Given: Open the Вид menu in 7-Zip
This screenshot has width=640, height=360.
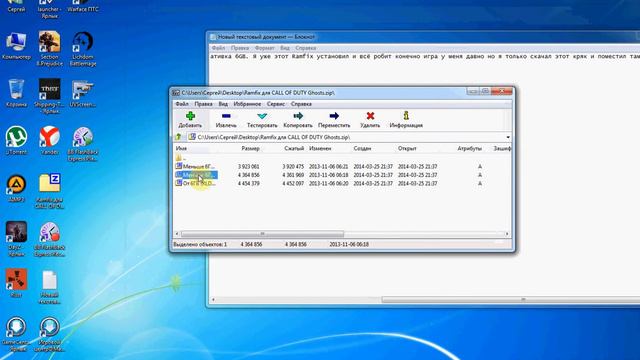Looking at the screenshot, I should click(223, 104).
